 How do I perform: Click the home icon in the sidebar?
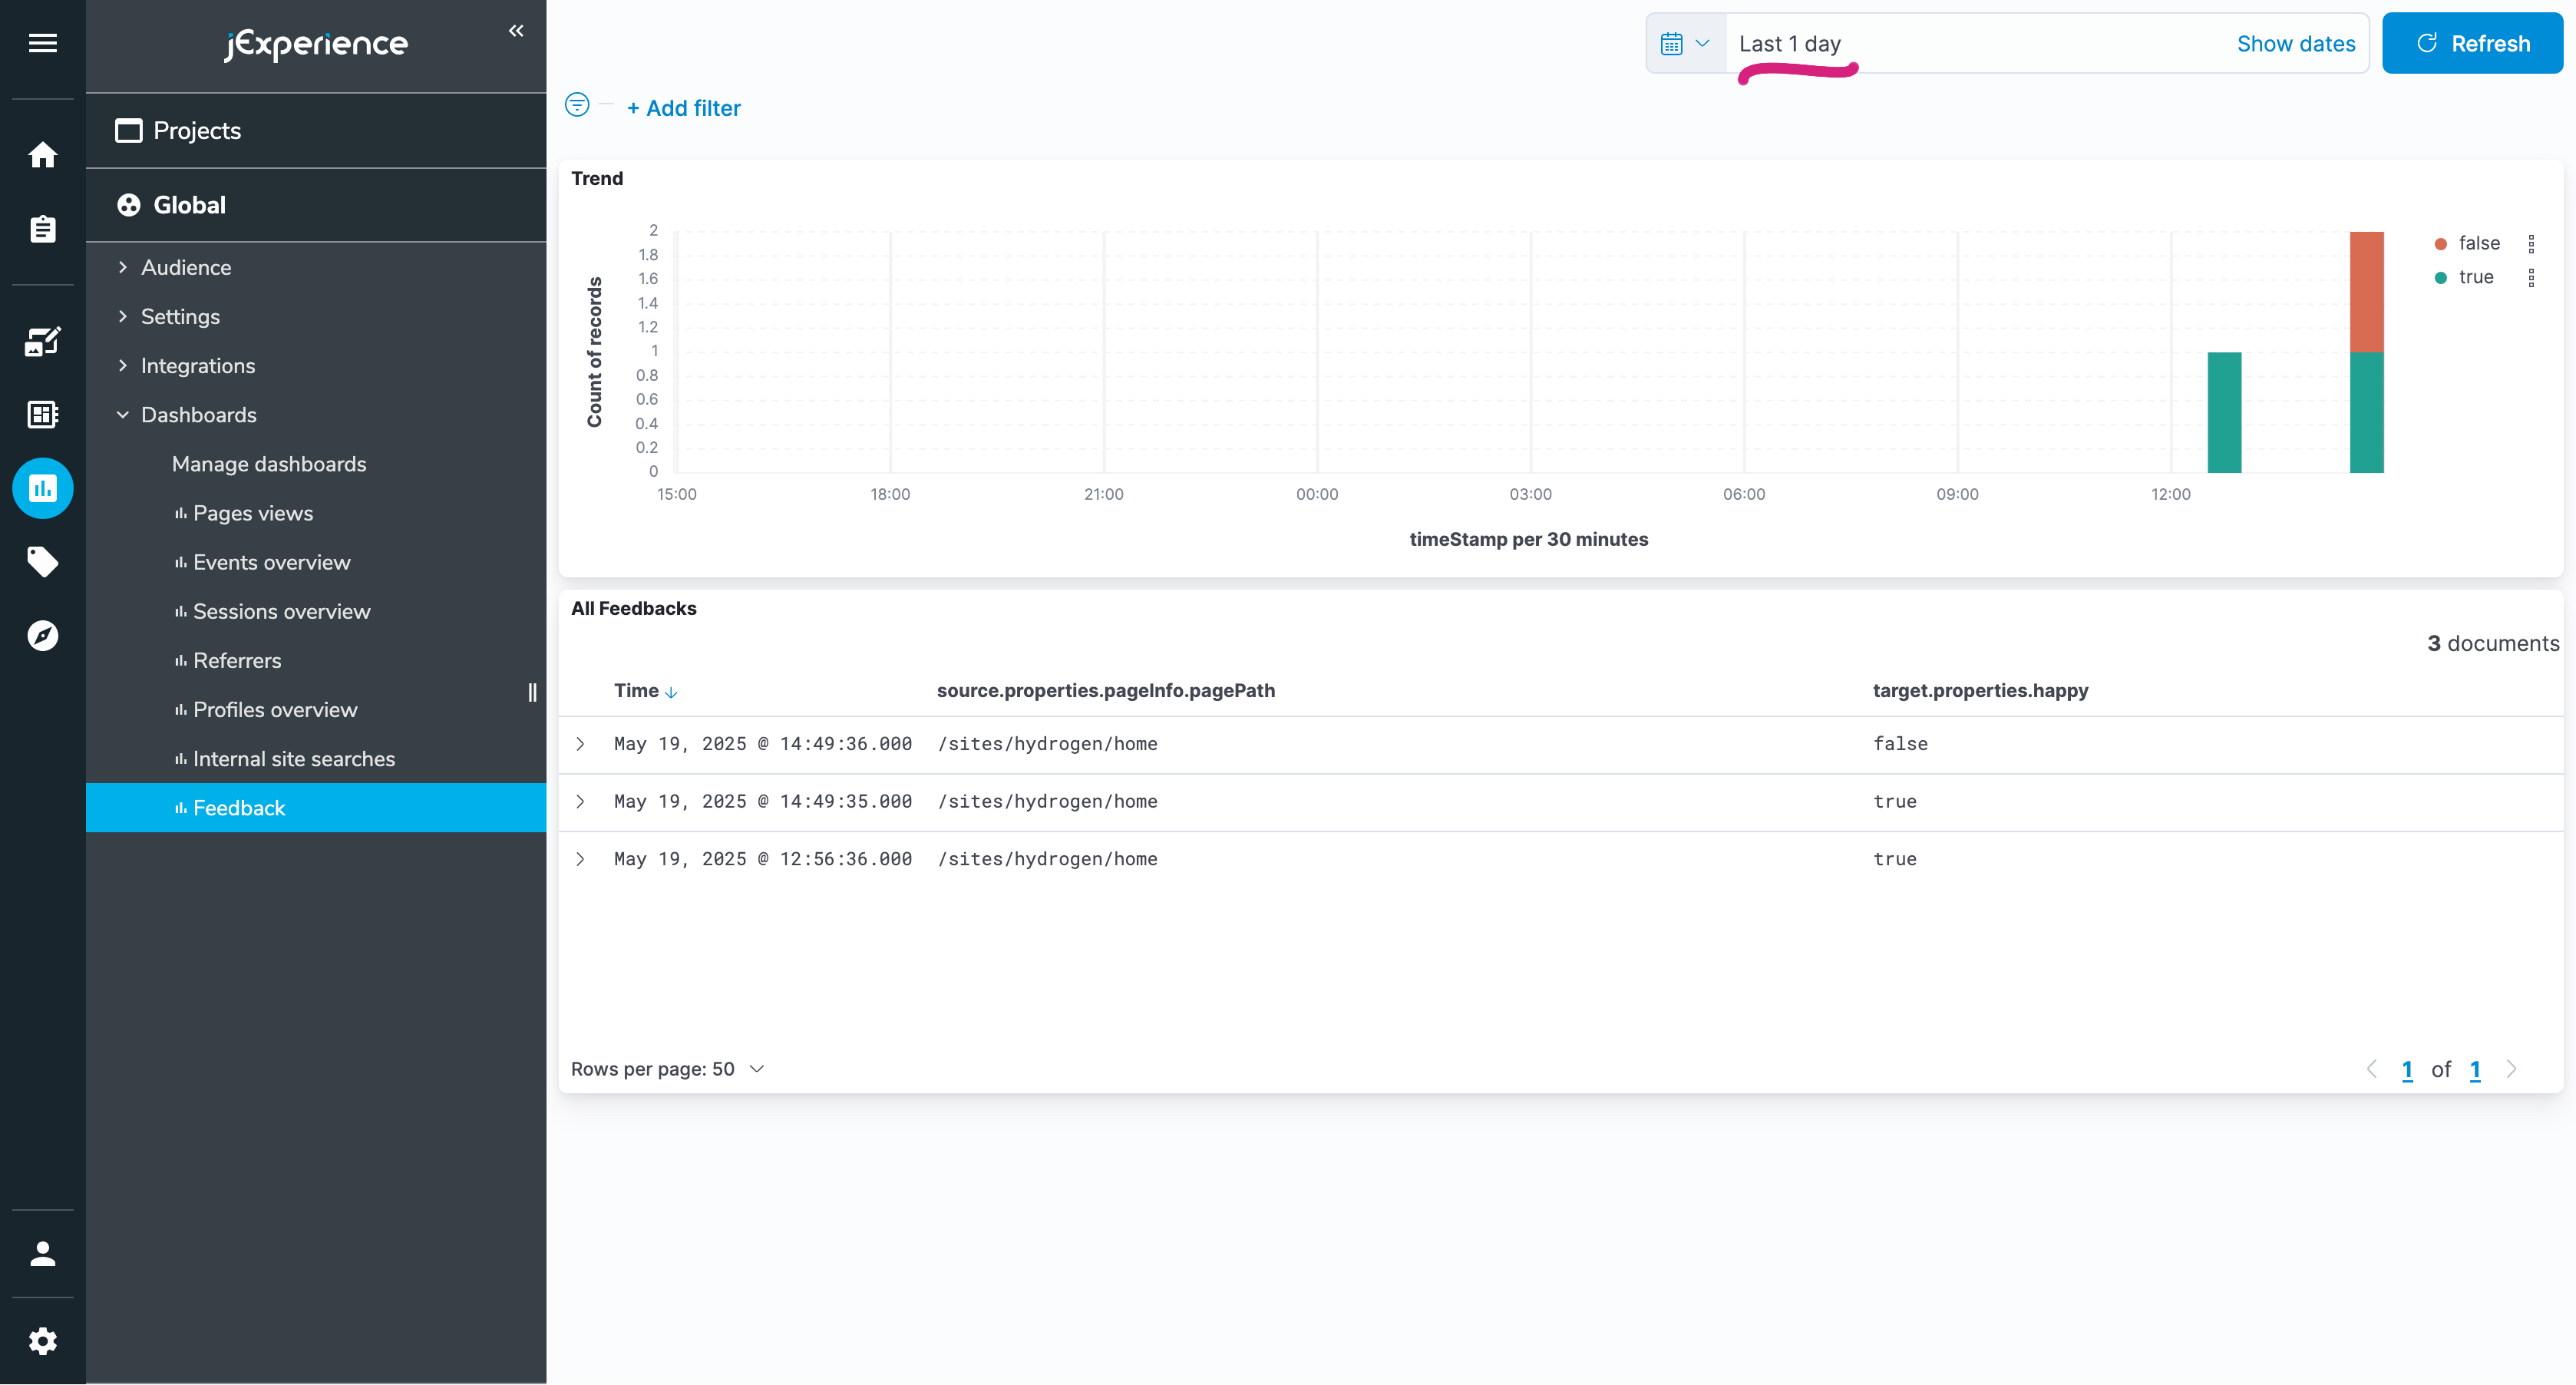tap(42, 155)
